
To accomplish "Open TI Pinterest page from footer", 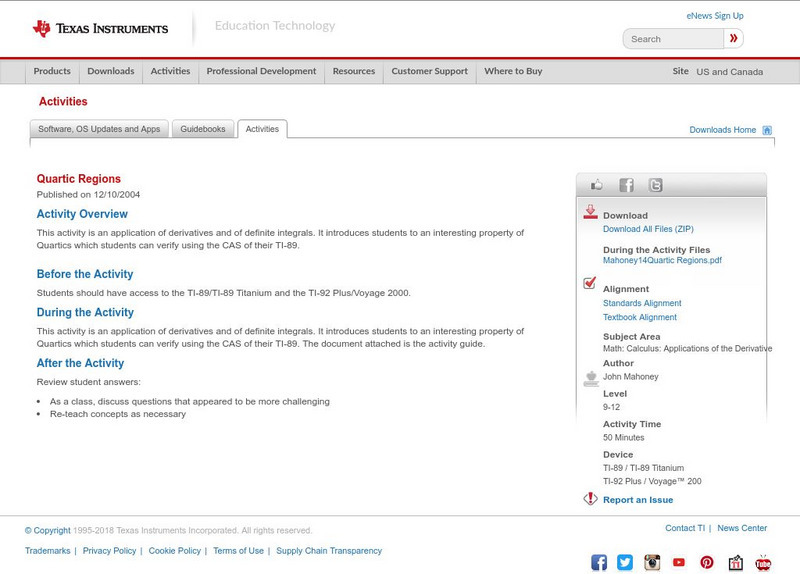I will 707,562.
